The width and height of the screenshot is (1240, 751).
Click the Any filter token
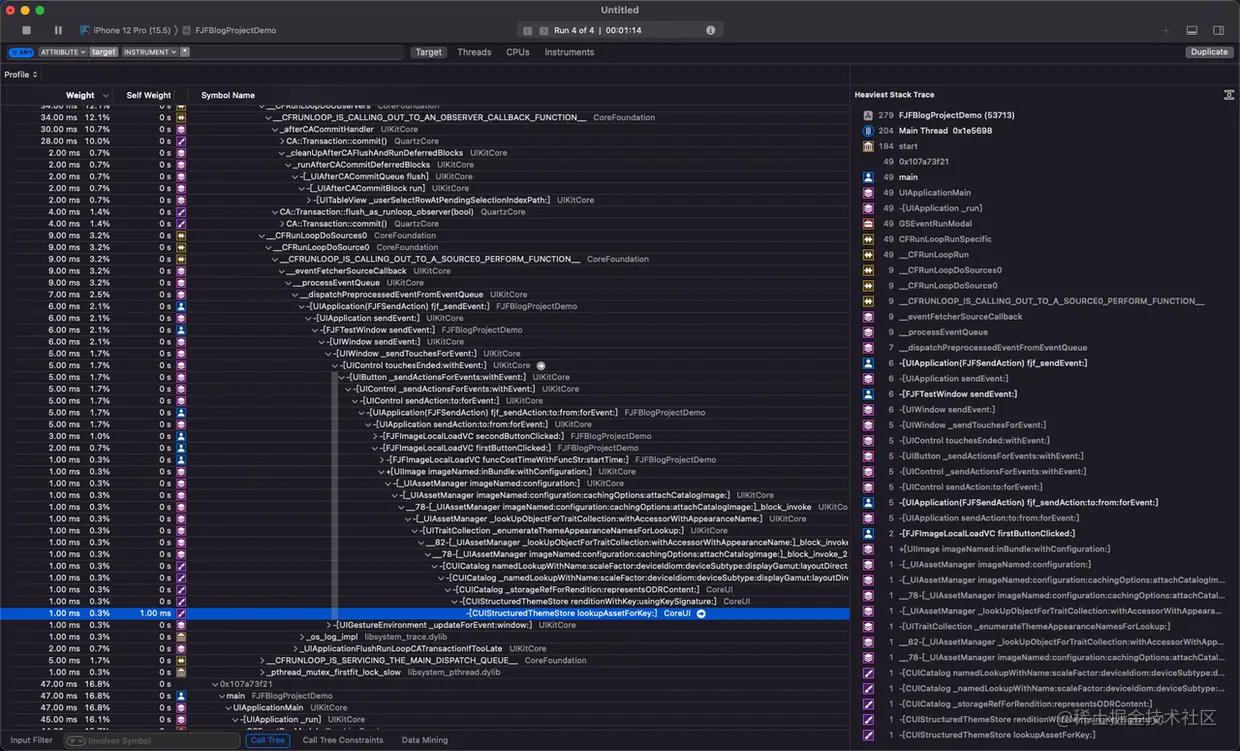point(21,52)
